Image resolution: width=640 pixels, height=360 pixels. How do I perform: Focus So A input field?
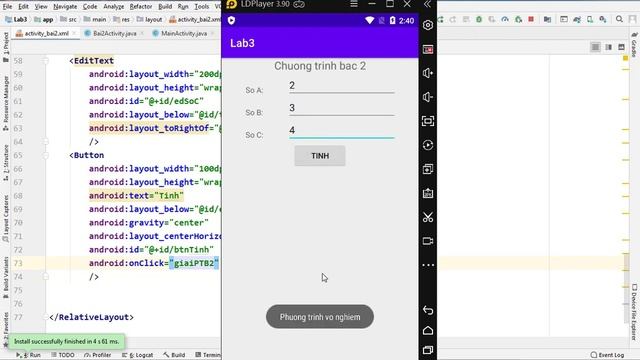342,86
